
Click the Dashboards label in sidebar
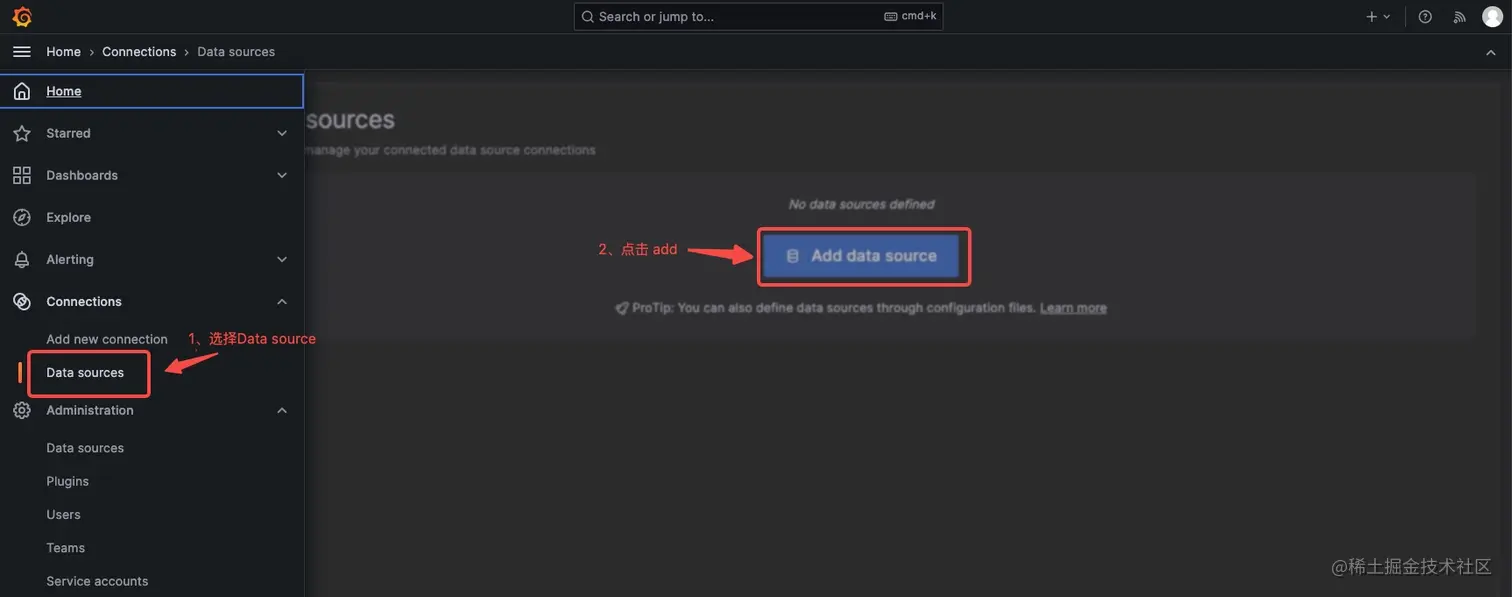click(82, 175)
